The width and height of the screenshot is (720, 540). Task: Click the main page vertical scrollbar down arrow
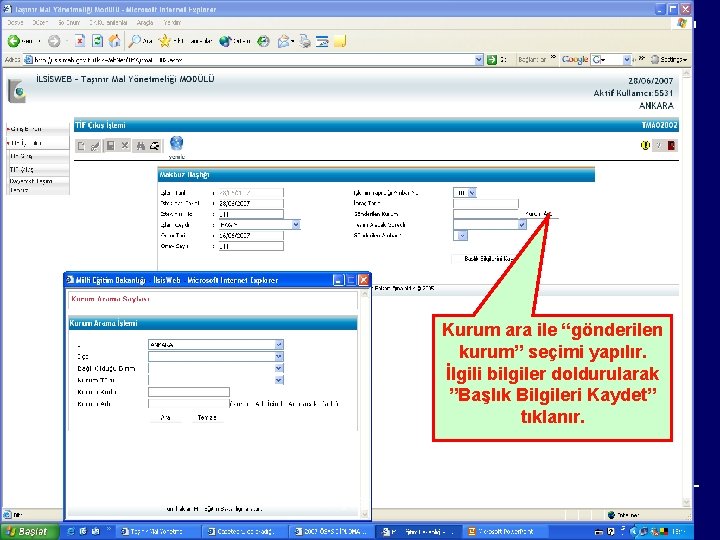pyautogui.click(x=686, y=503)
